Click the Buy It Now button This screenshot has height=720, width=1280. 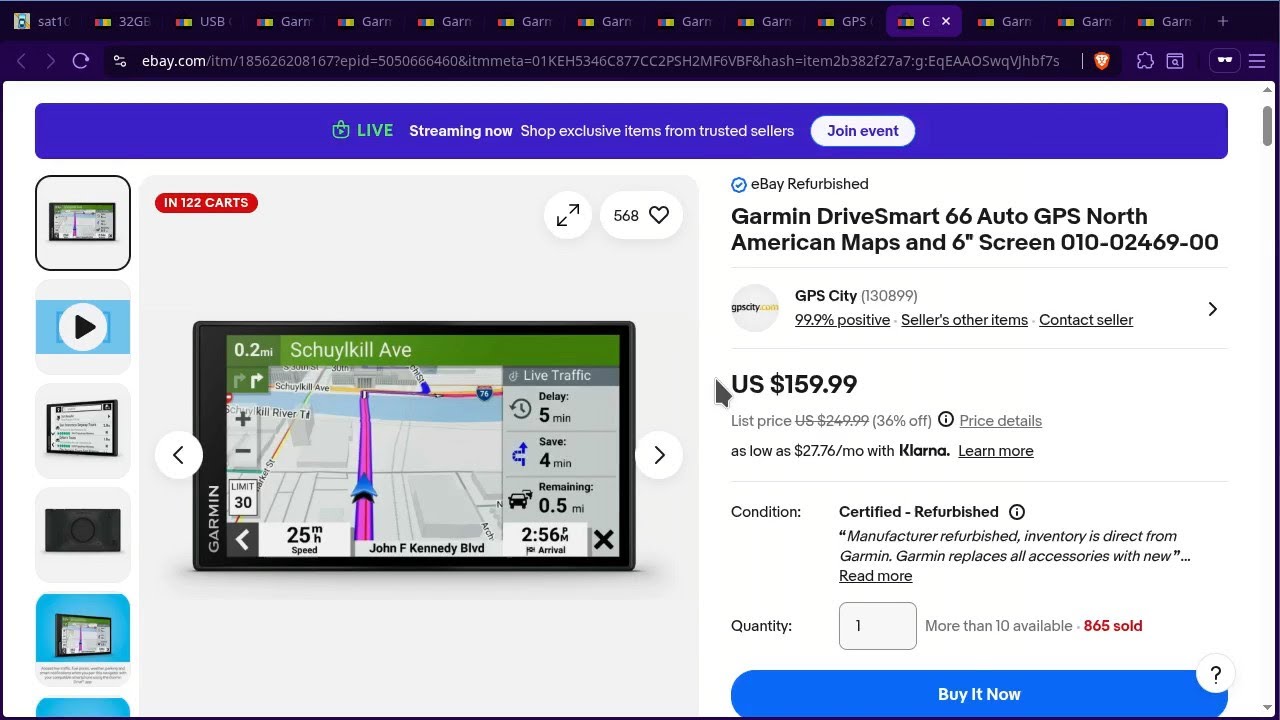click(x=979, y=694)
